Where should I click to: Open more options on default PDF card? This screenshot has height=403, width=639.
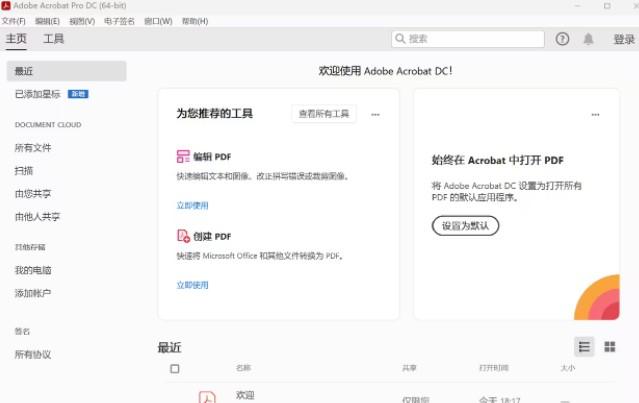pyautogui.click(x=595, y=115)
